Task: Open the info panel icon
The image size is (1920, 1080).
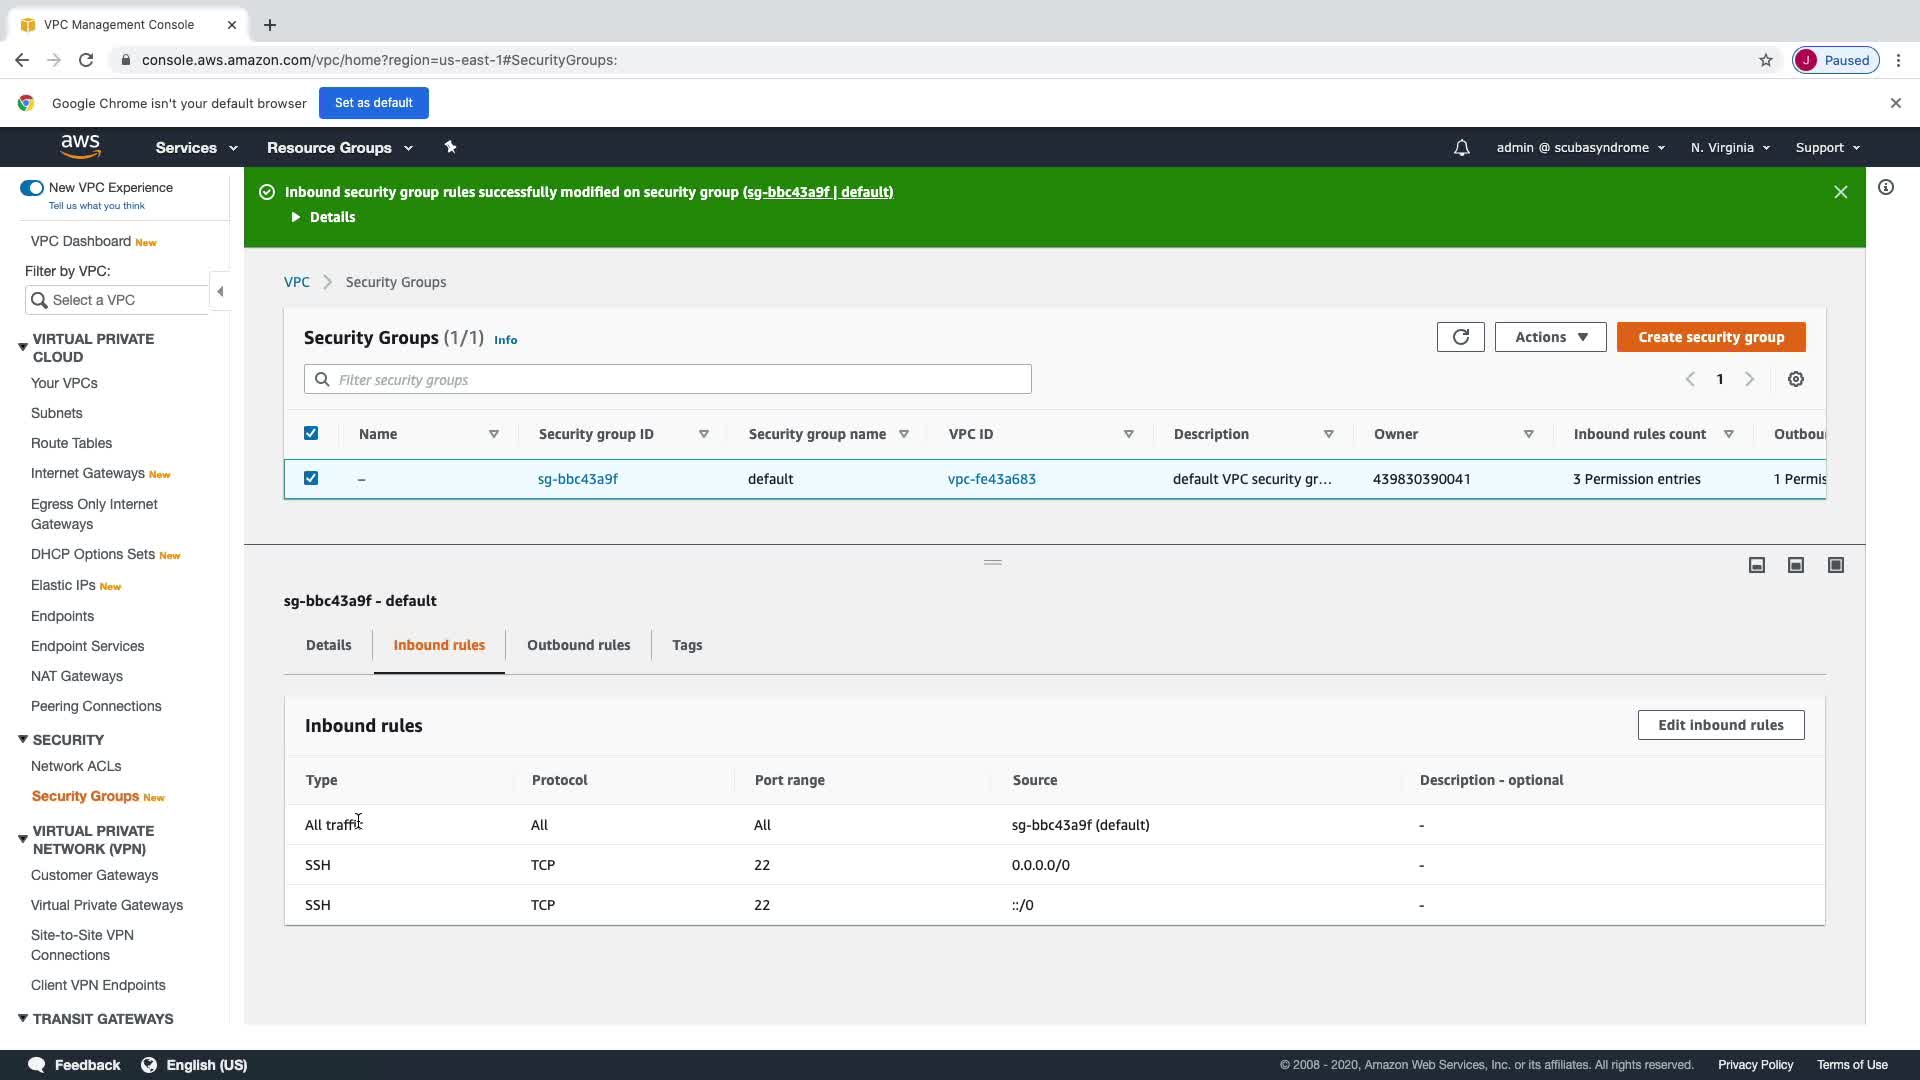Action: pyautogui.click(x=1885, y=188)
